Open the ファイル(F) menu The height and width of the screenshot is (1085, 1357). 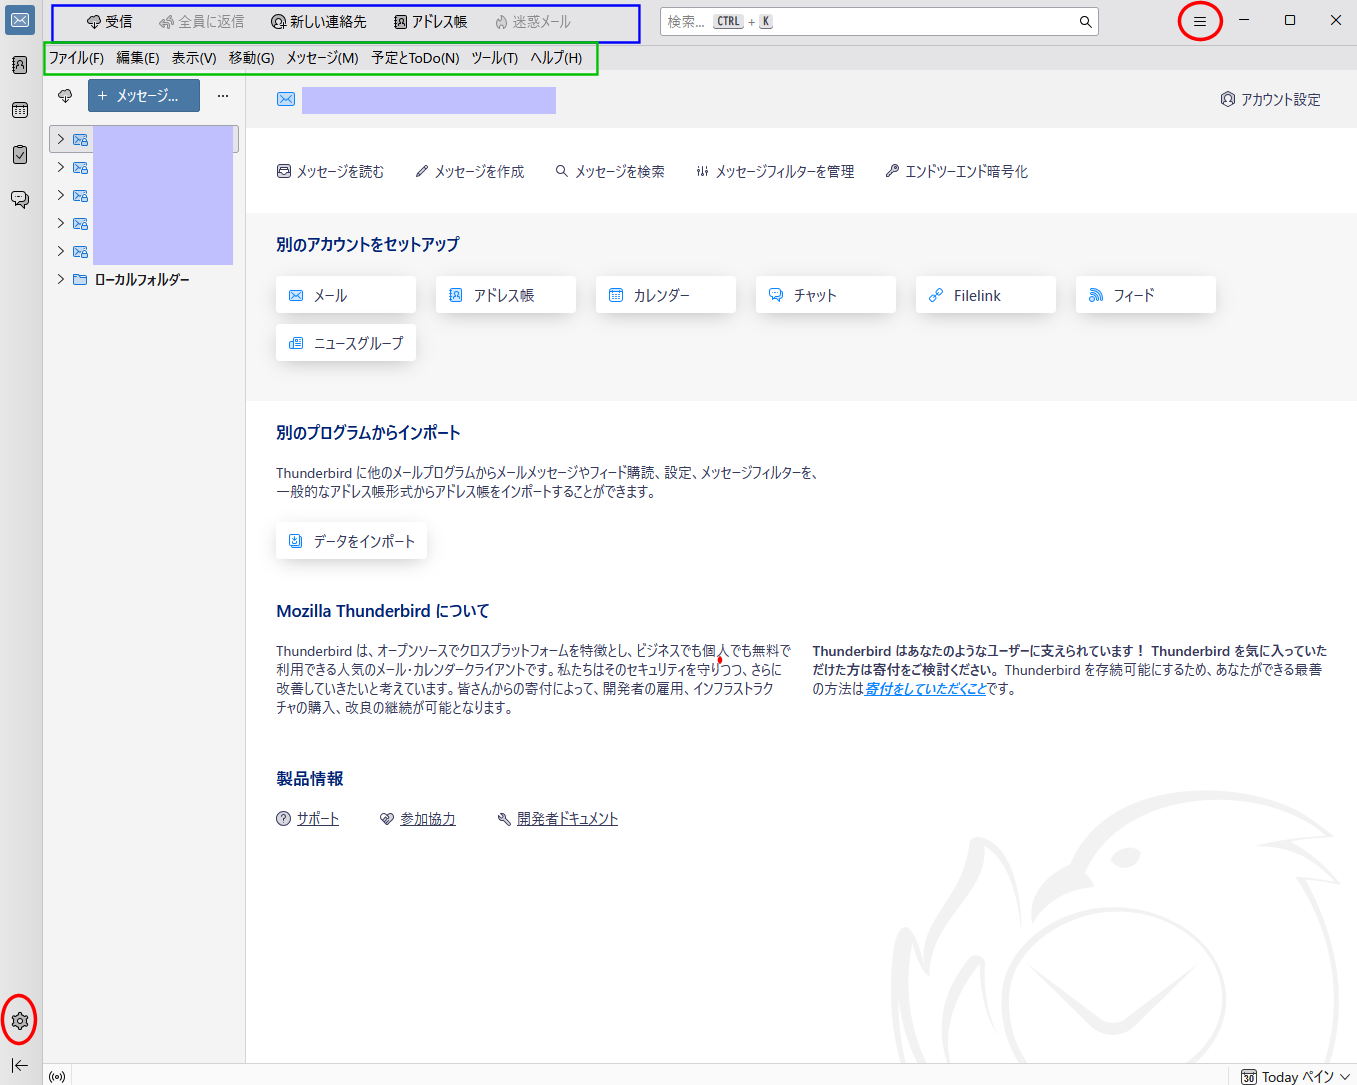pyautogui.click(x=76, y=58)
